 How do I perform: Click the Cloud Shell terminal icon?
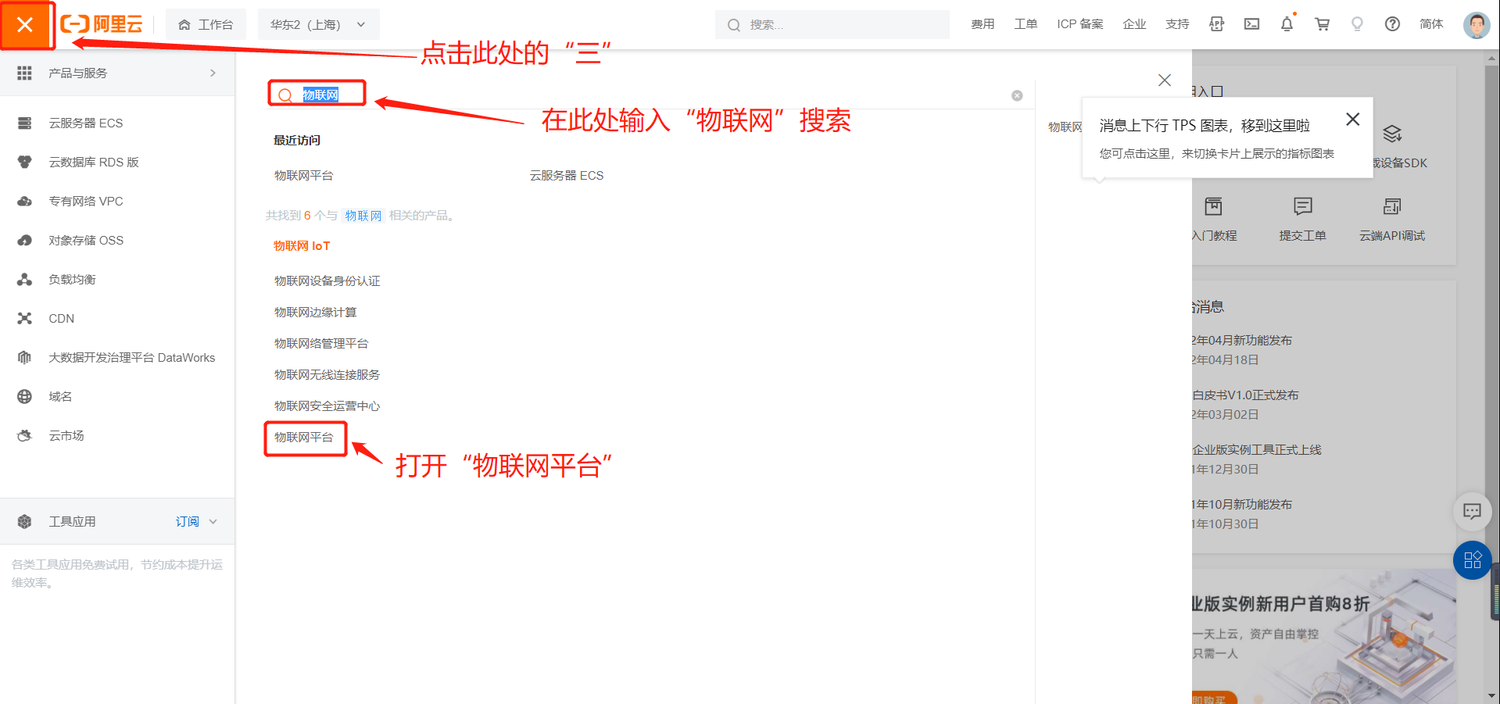(x=1251, y=24)
